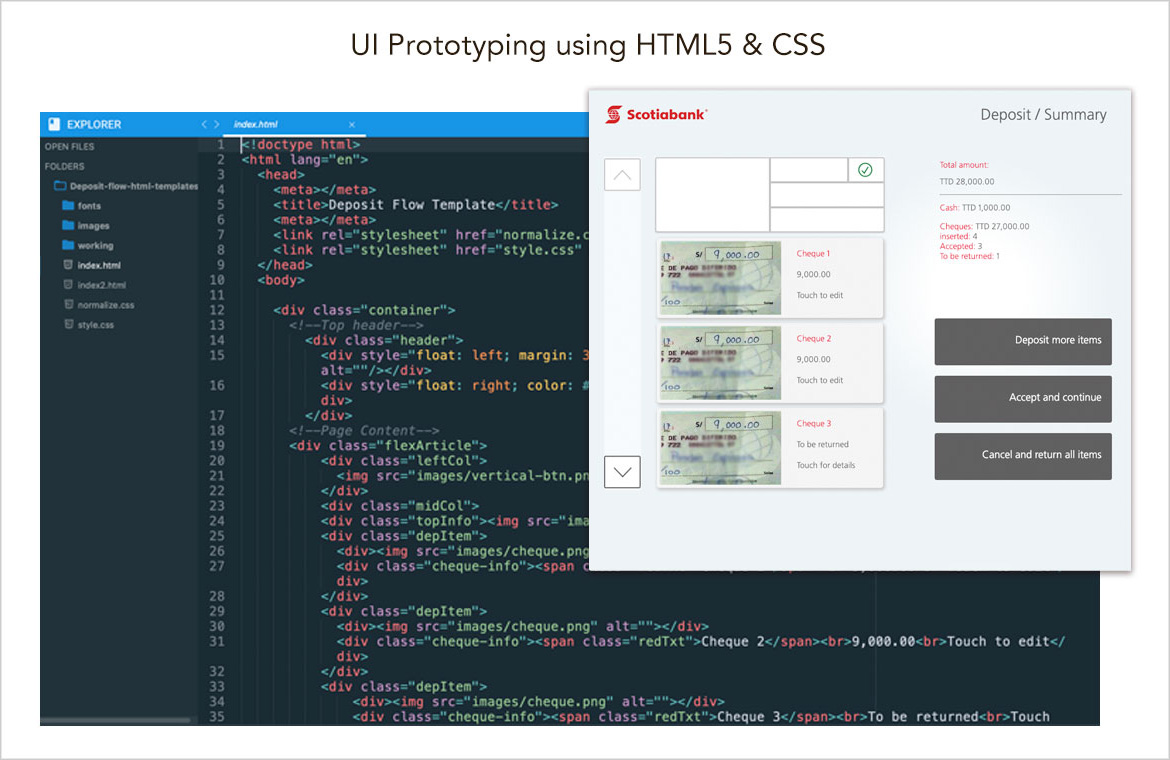Viewport: 1170px width, 760px height.
Task: Switch to the index.html tab
Action: pos(256,124)
